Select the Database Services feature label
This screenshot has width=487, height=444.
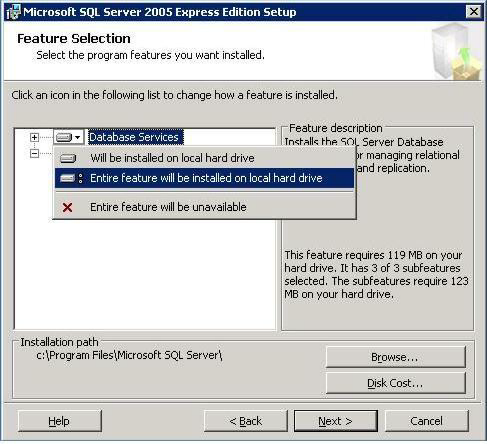click(x=134, y=137)
